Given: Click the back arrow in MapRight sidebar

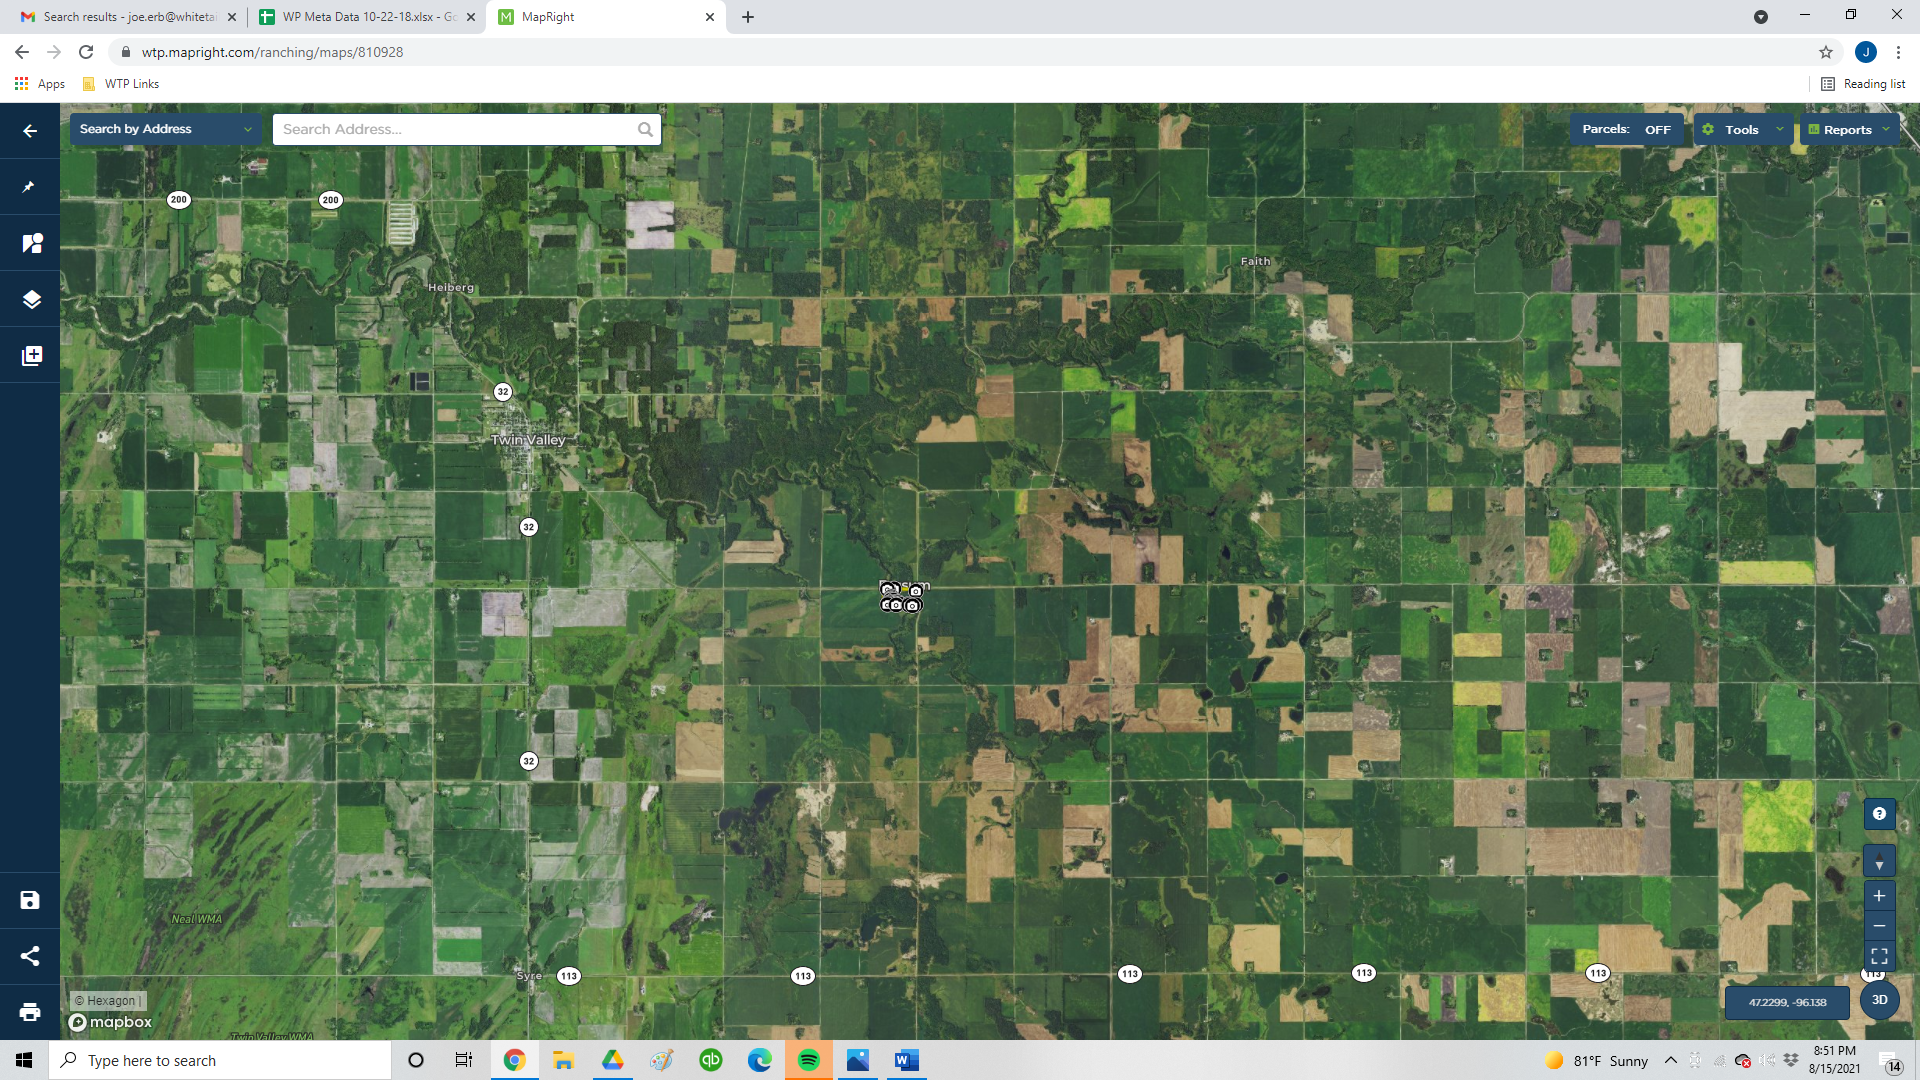Looking at the screenshot, I should (x=30, y=131).
